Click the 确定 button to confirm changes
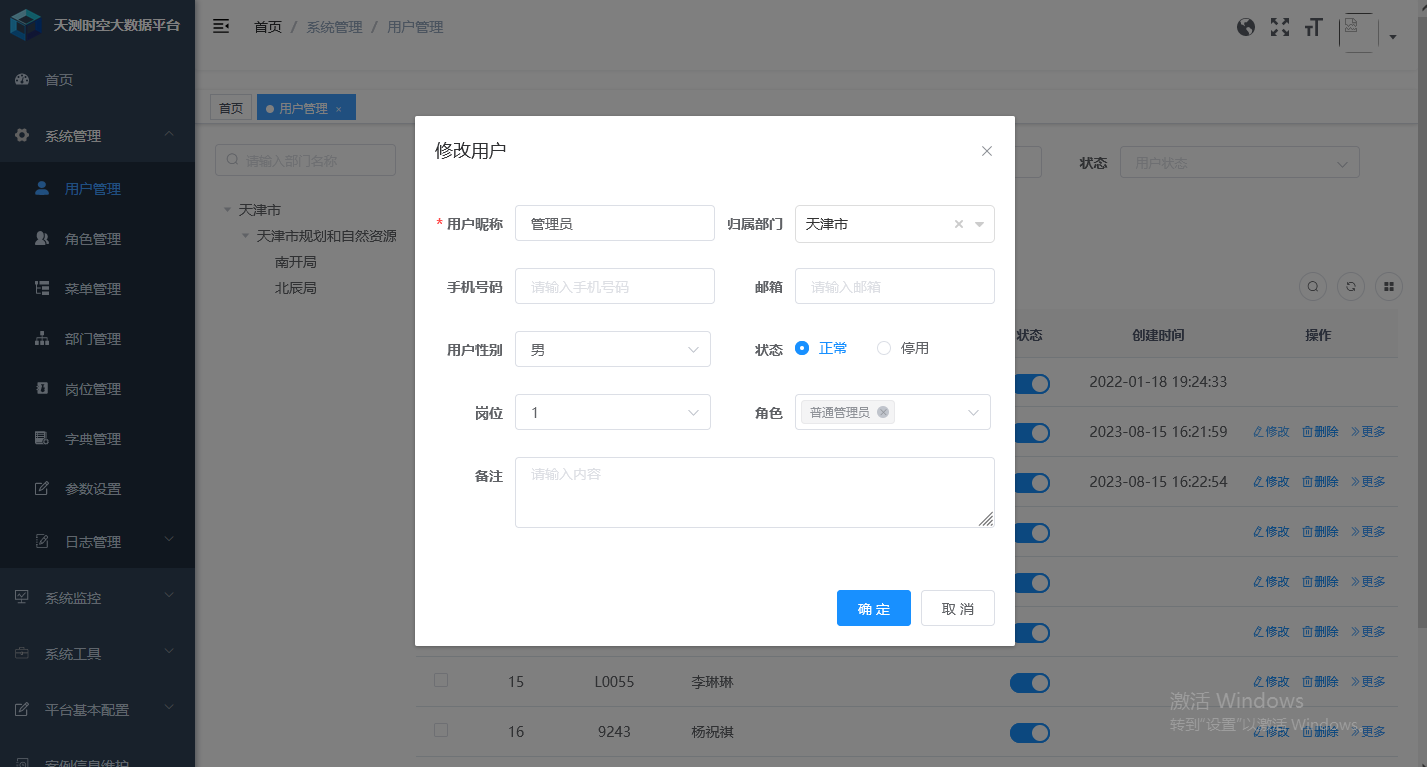Viewport: 1427px width, 767px height. 873,608
